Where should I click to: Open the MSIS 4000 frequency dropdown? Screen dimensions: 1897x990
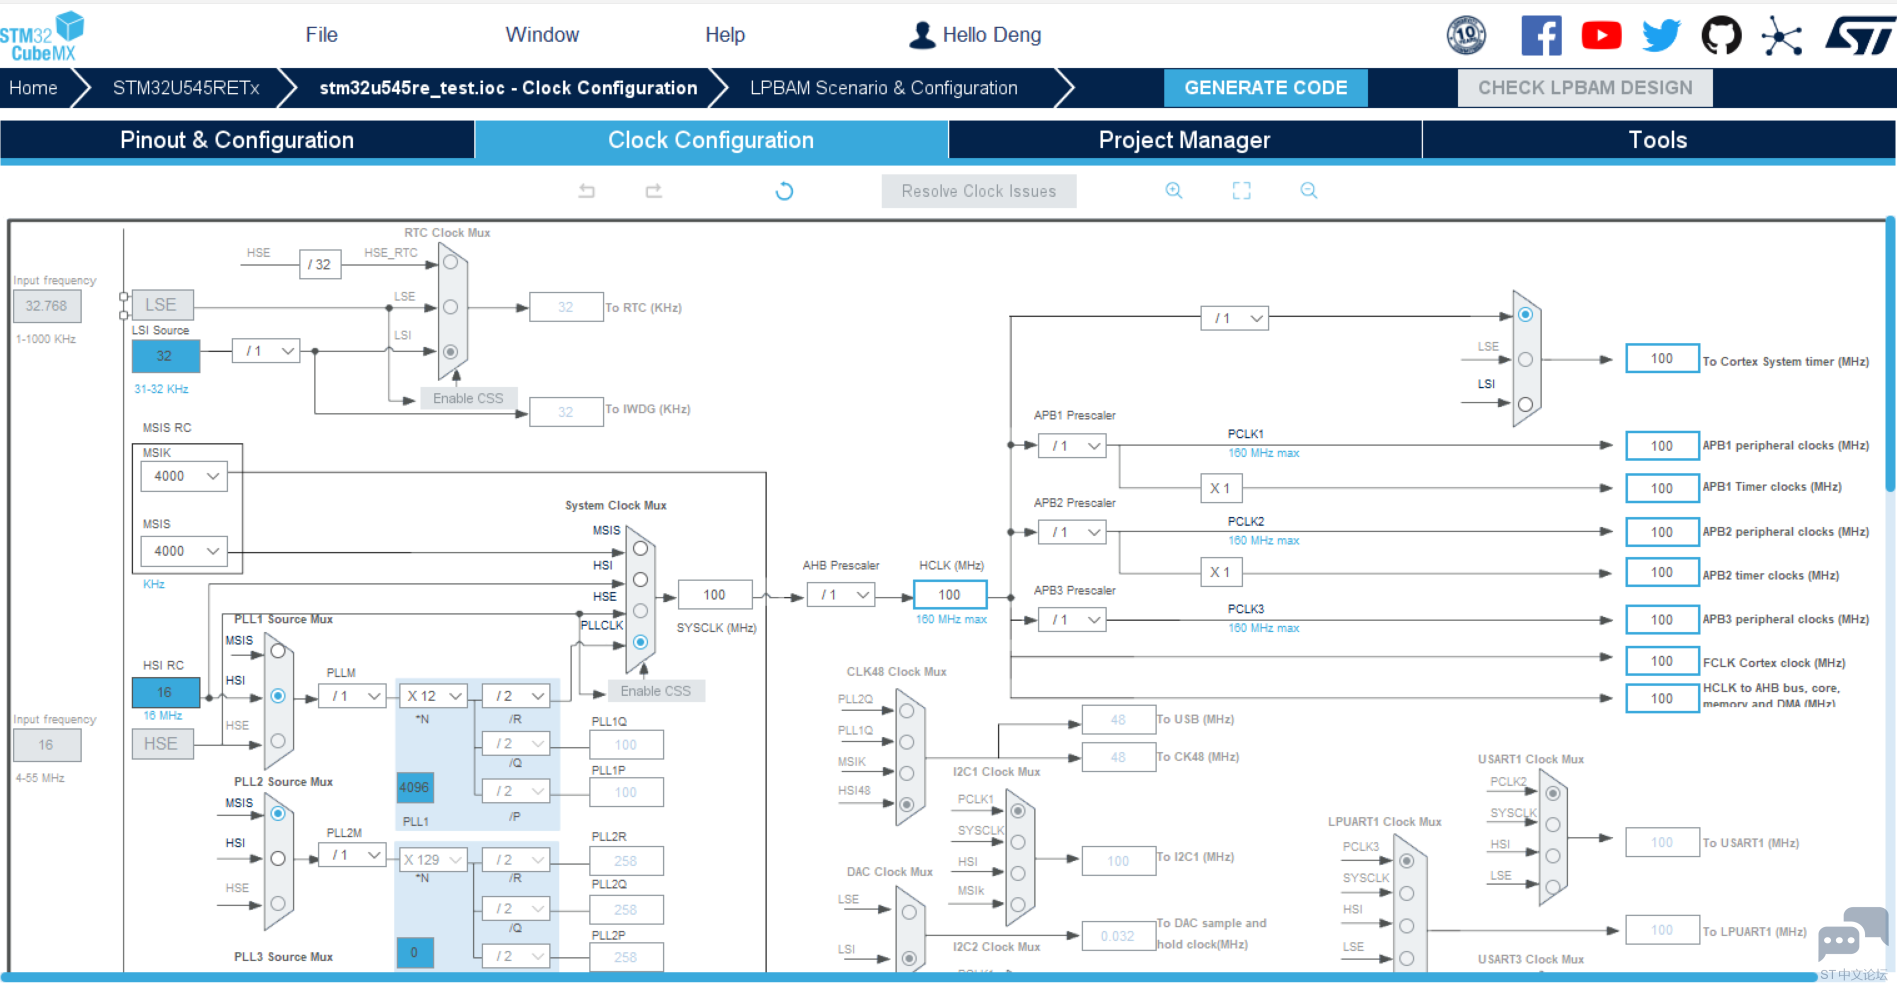click(x=185, y=551)
